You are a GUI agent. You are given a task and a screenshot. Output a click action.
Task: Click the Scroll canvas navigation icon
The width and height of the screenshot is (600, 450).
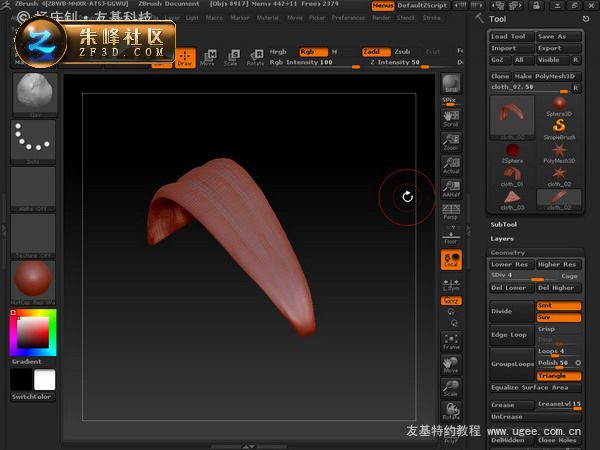tap(451, 119)
